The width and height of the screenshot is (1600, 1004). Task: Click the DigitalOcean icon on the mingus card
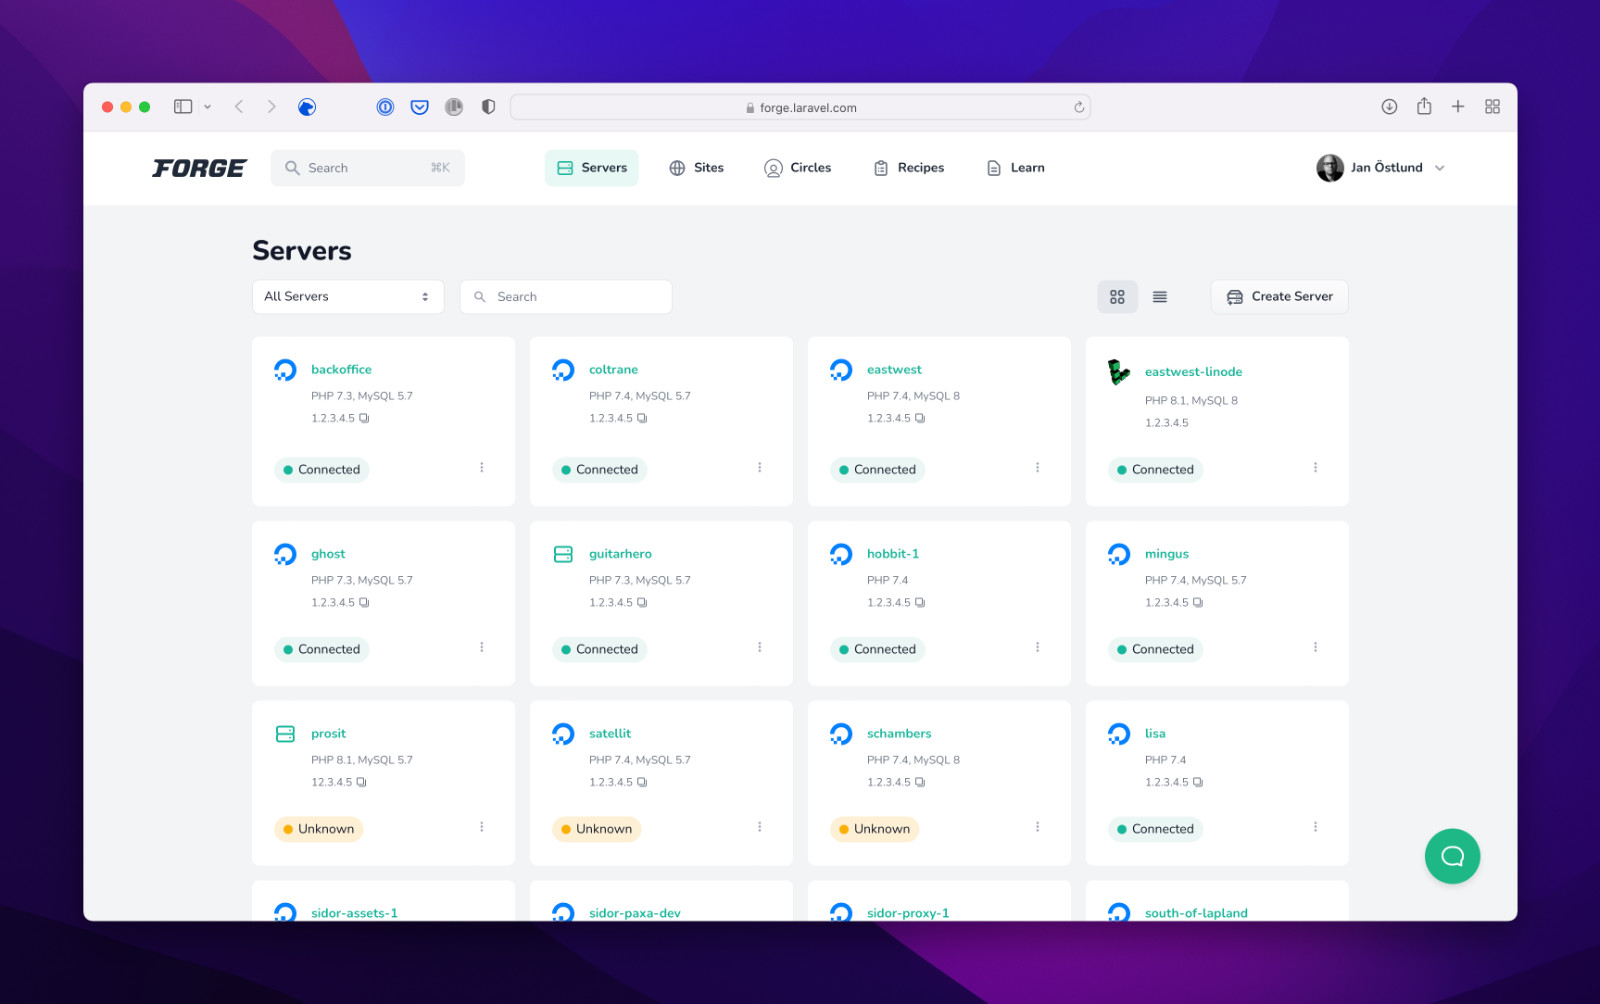click(x=1118, y=553)
